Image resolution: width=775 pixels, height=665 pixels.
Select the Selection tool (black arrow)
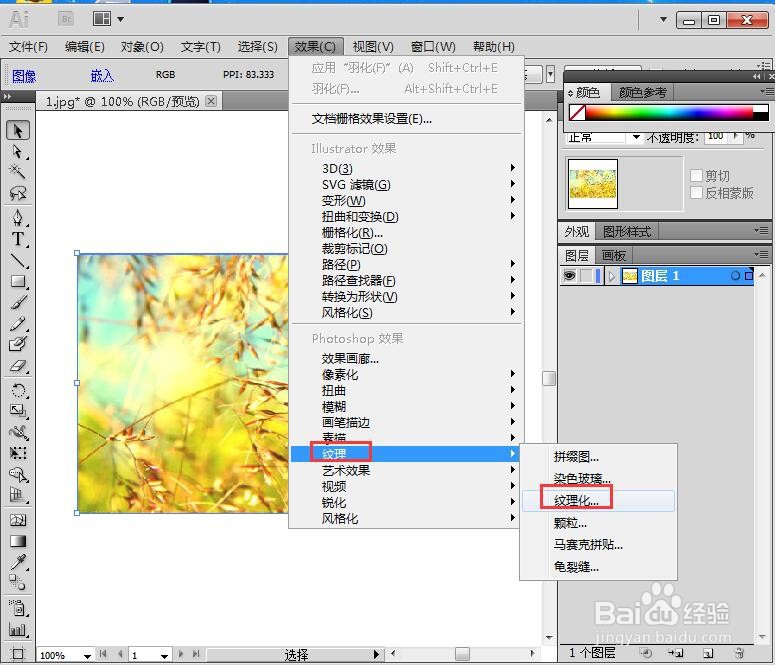coord(18,131)
